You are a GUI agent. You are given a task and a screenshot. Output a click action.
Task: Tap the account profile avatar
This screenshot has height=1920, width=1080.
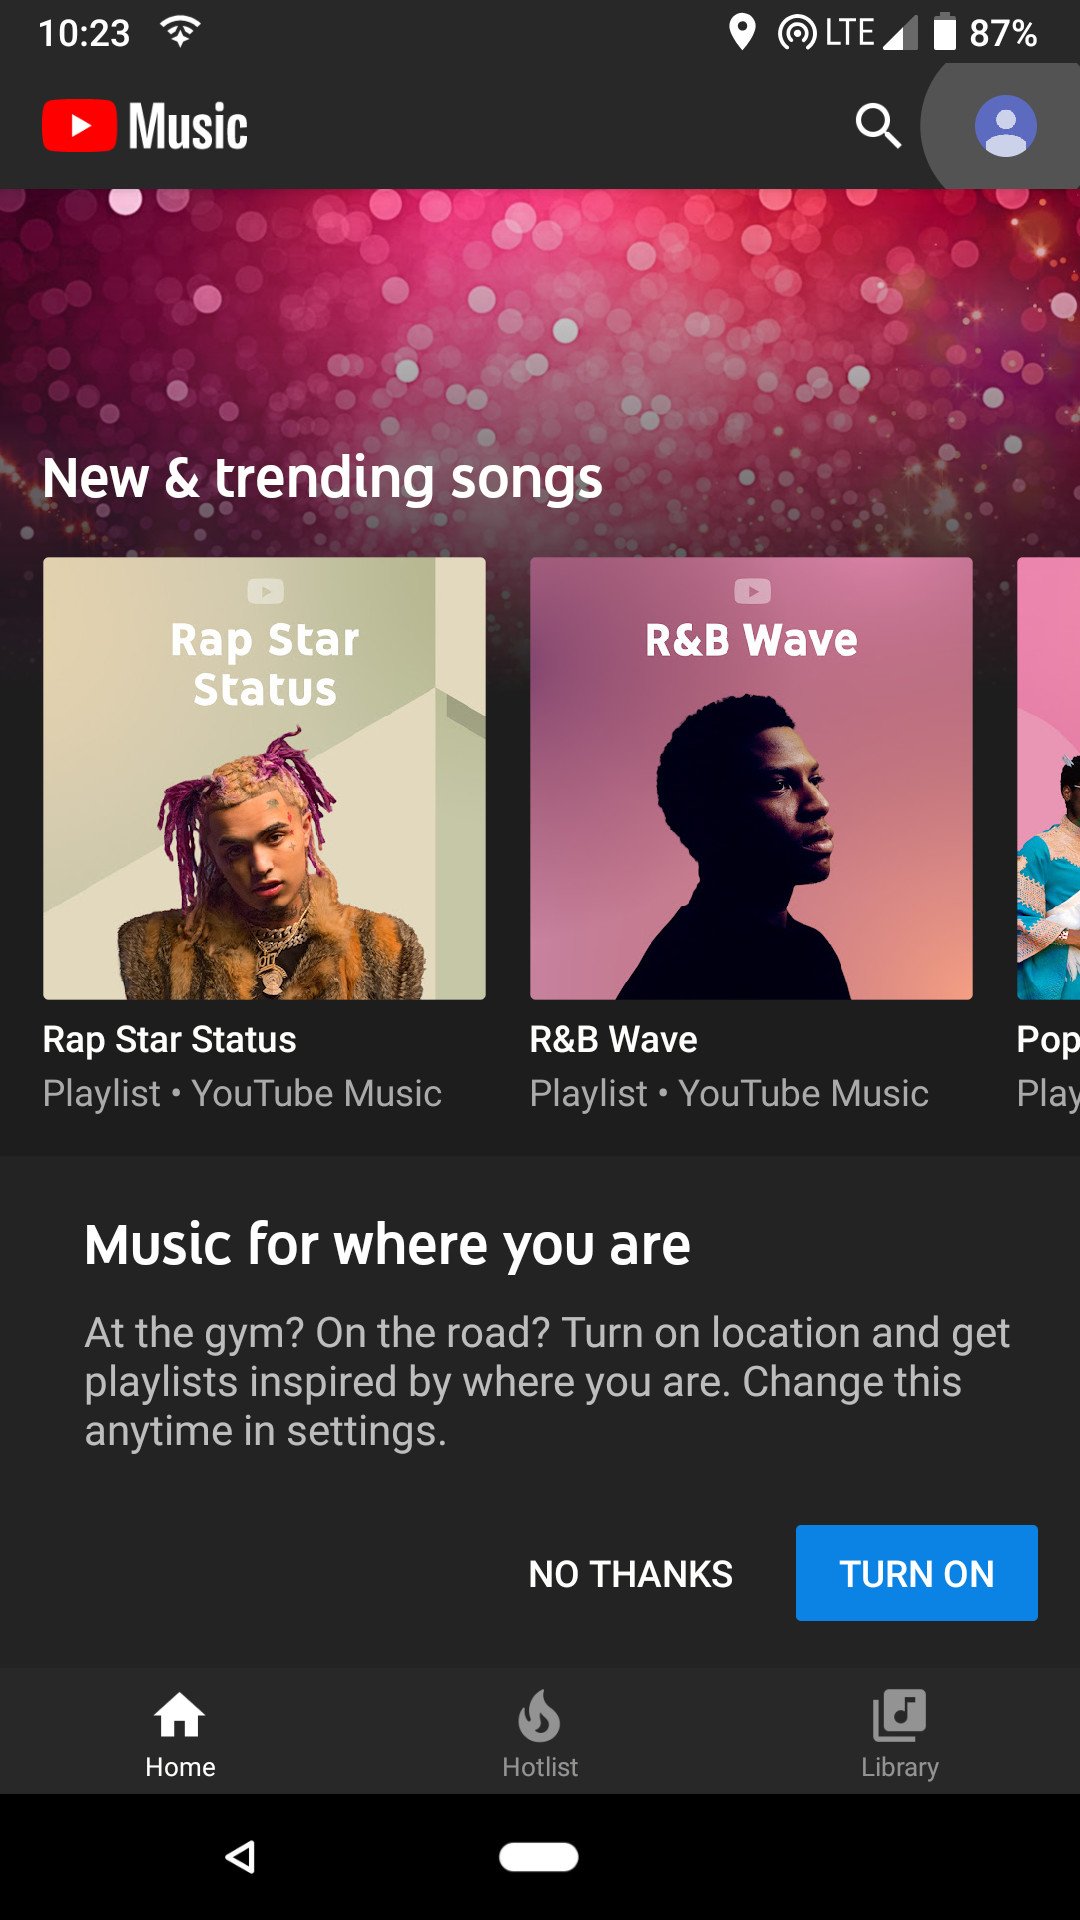pos(1005,126)
